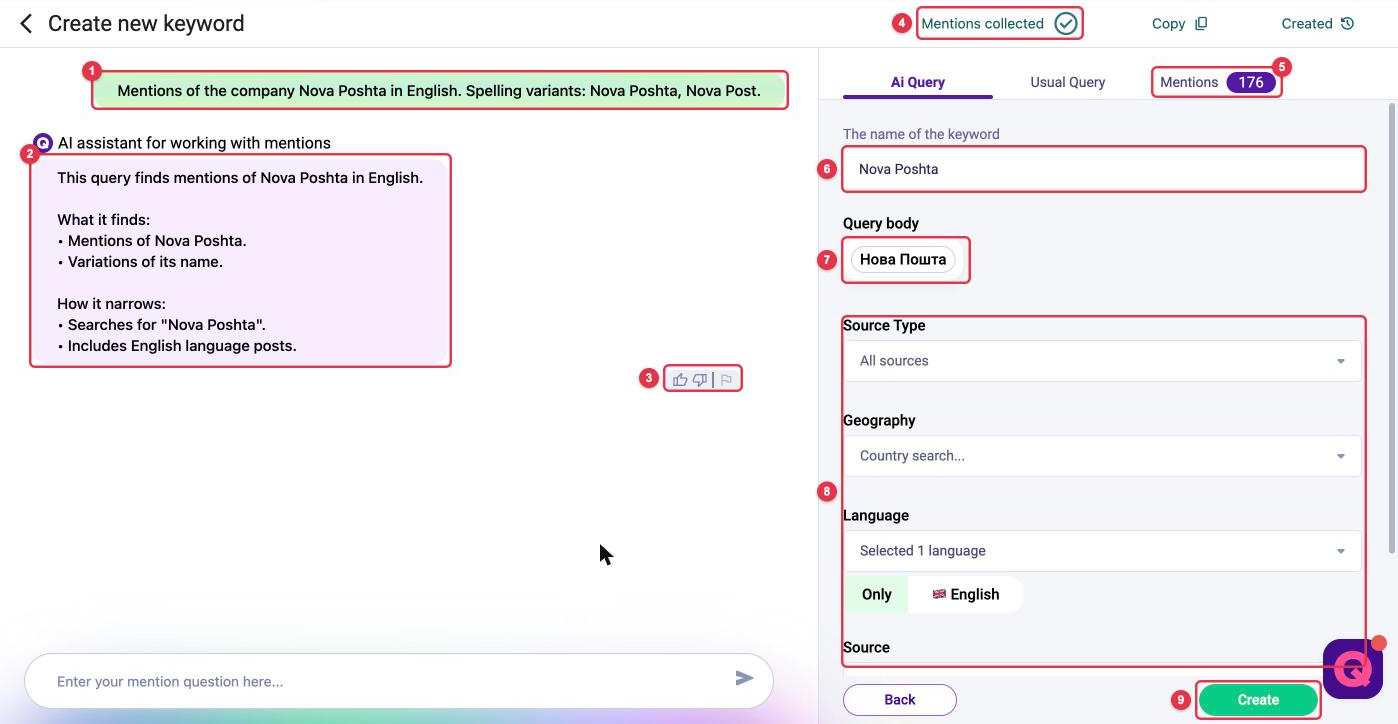1398x724 pixels.
Task: Click the AI assistant avatar icon
Action: pyautogui.click(x=42, y=143)
